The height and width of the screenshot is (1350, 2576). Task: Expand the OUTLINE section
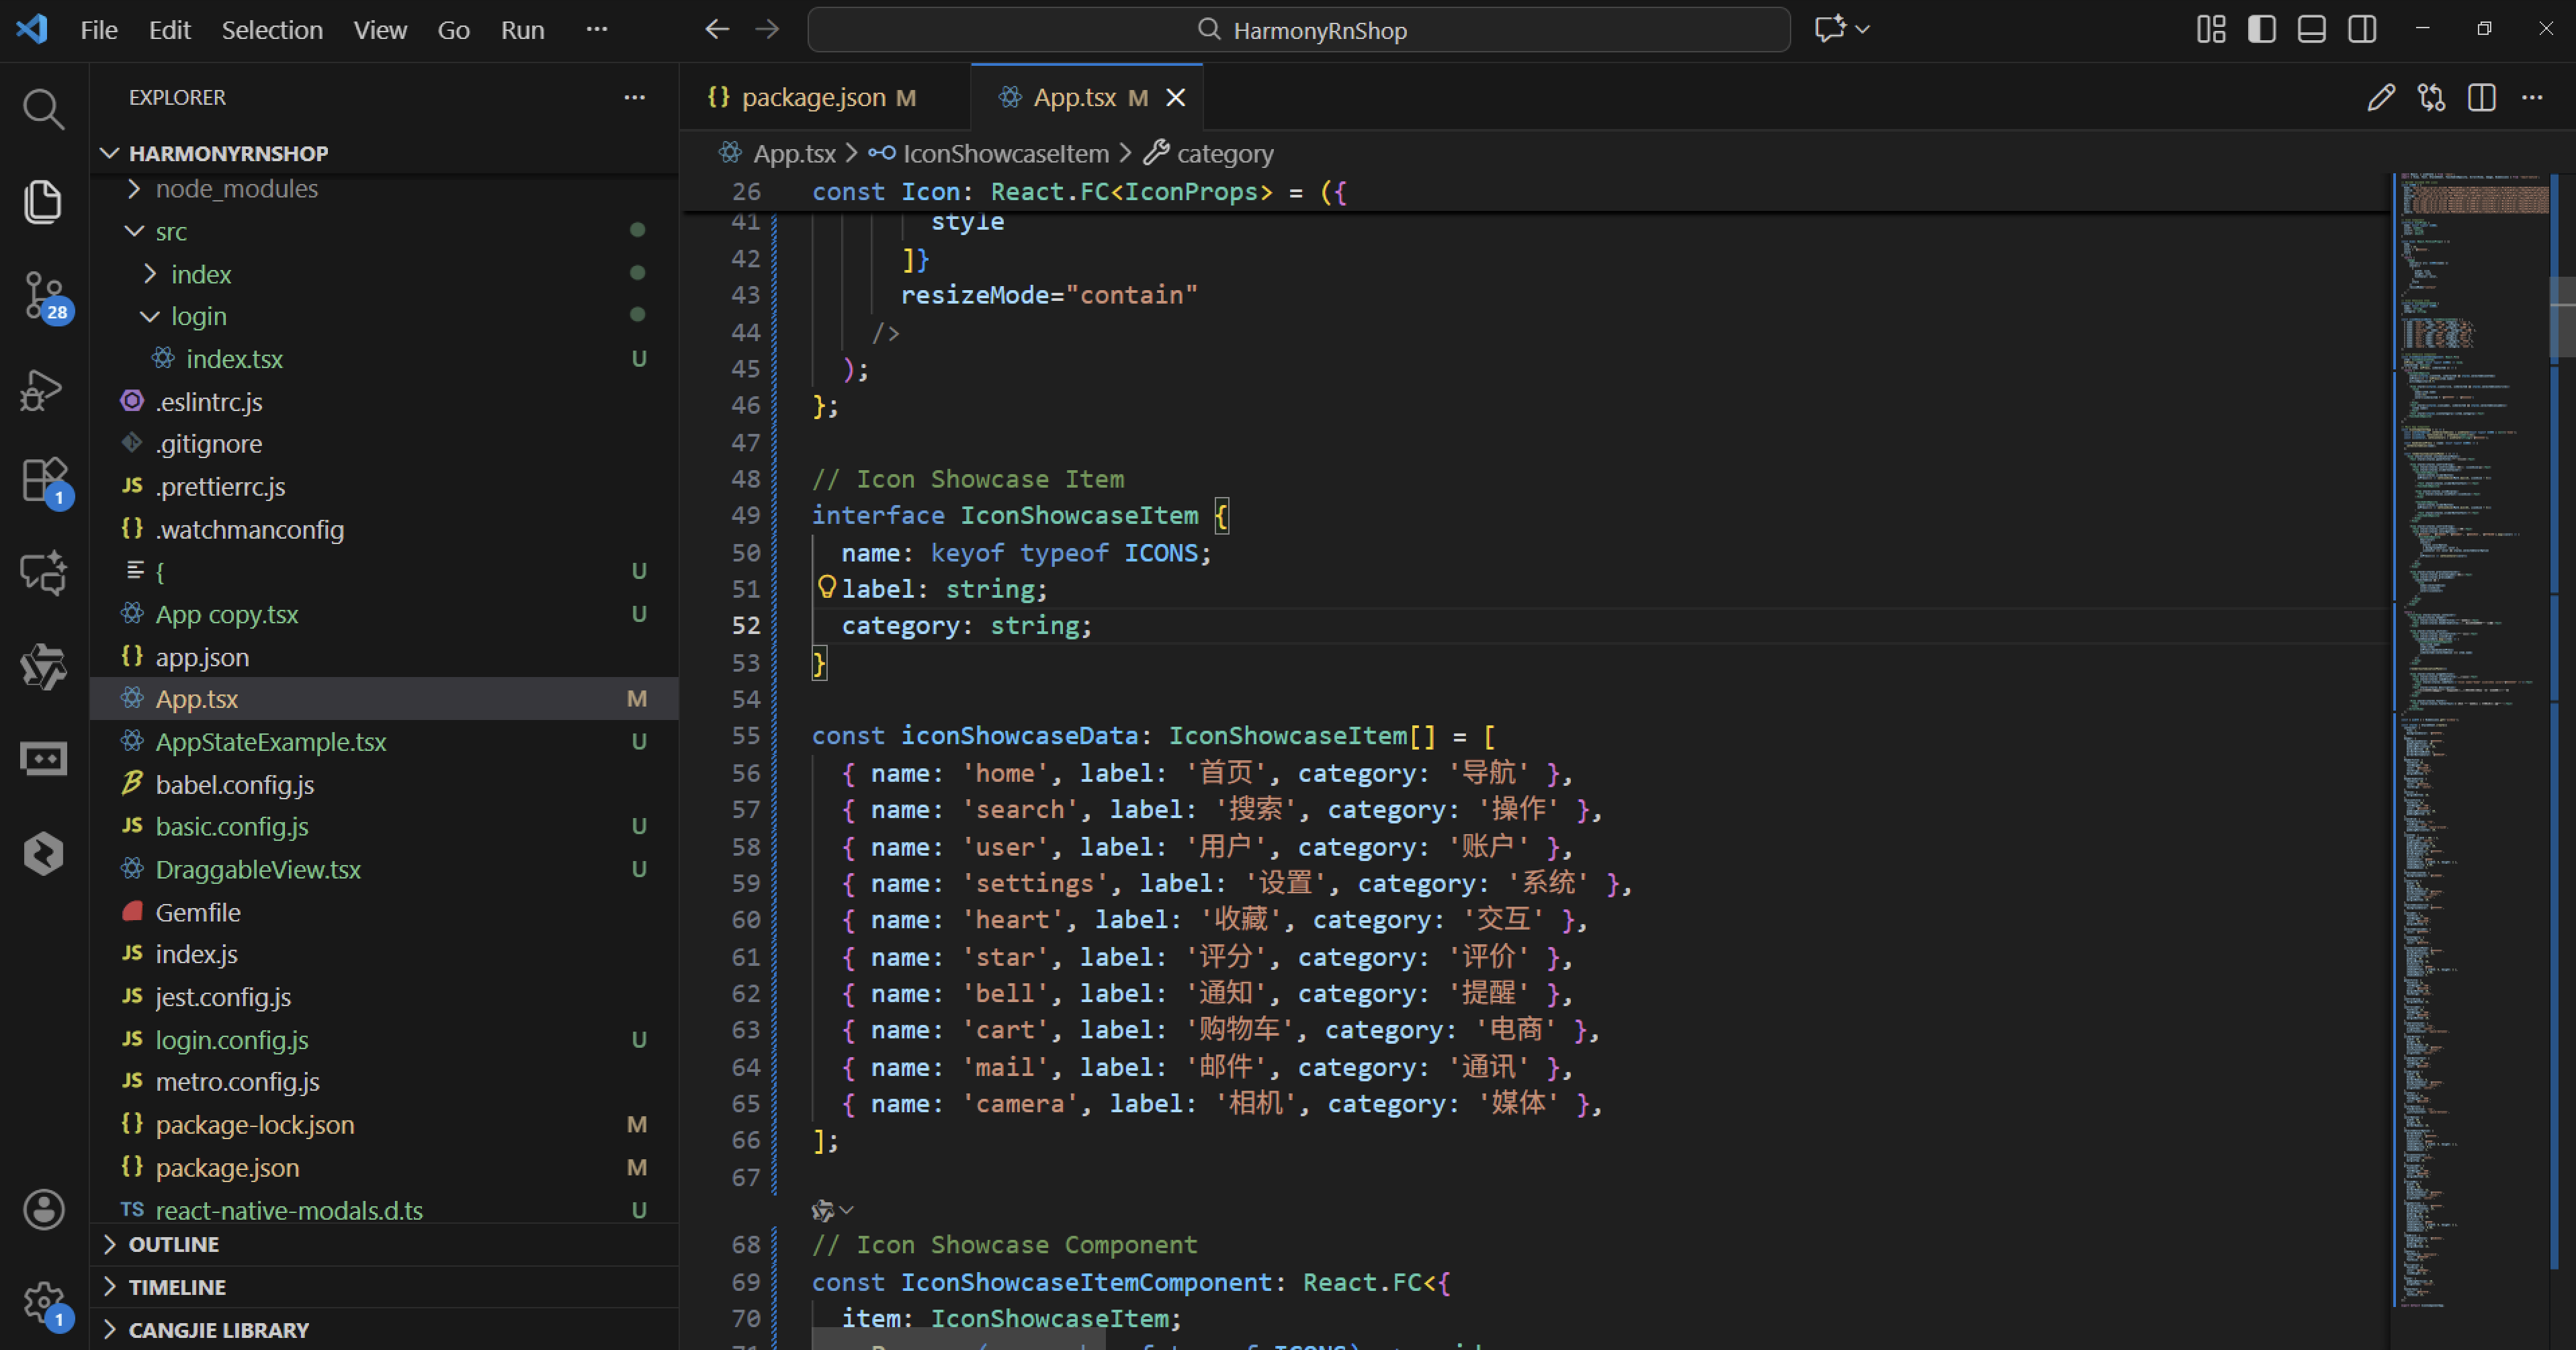point(173,1244)
